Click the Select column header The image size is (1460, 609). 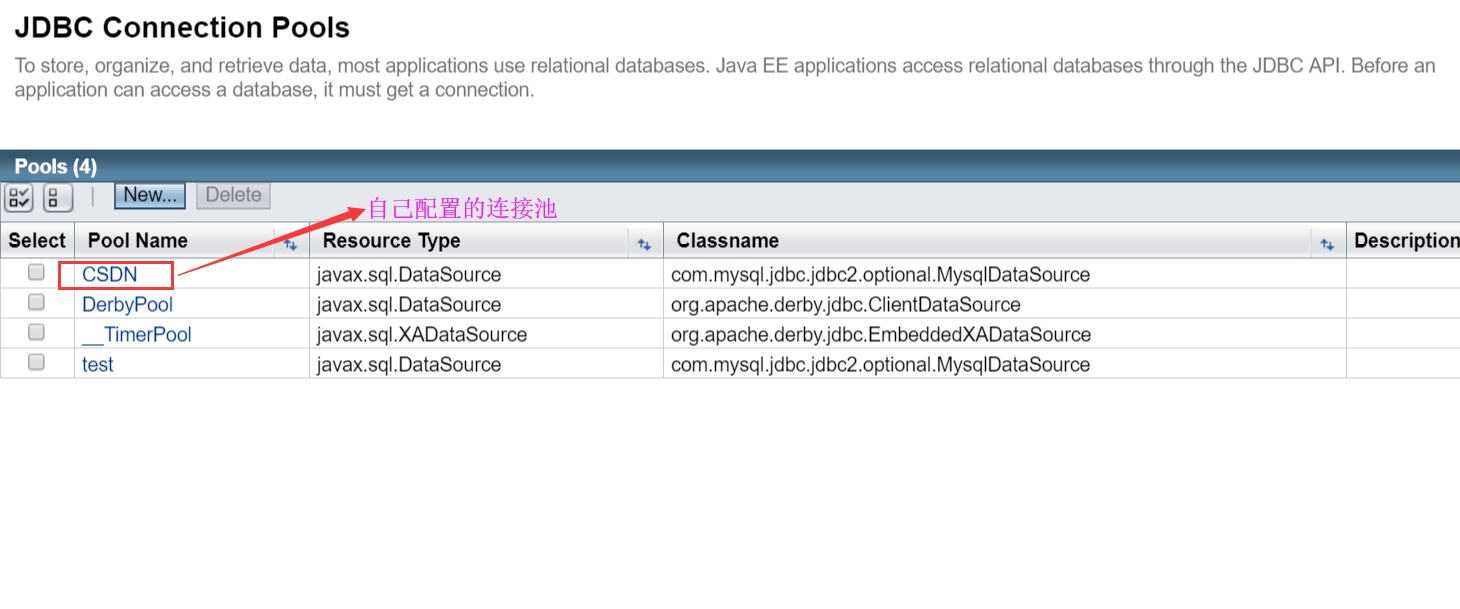pos(37,240)
